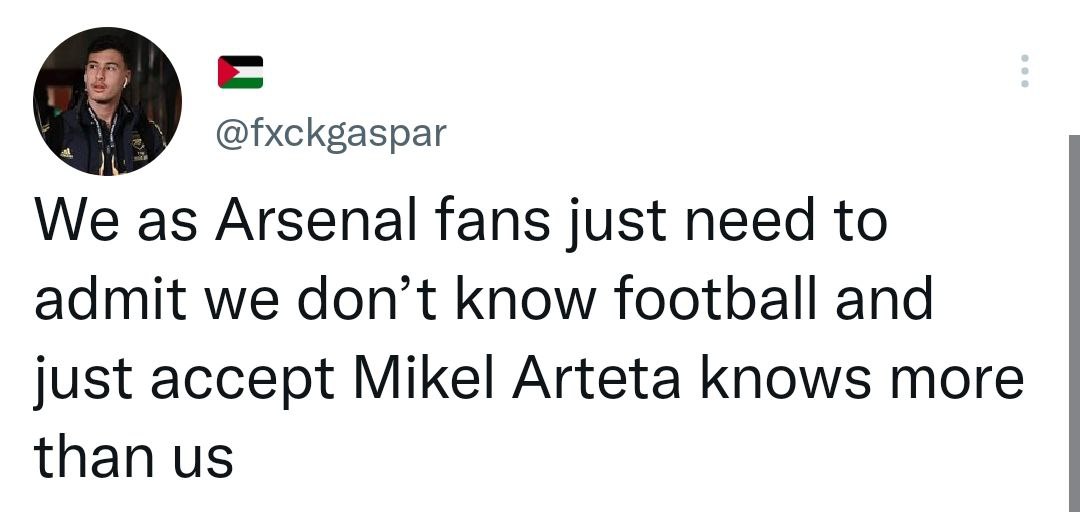Open the profile picture of the tweet author

click(107, 101)
